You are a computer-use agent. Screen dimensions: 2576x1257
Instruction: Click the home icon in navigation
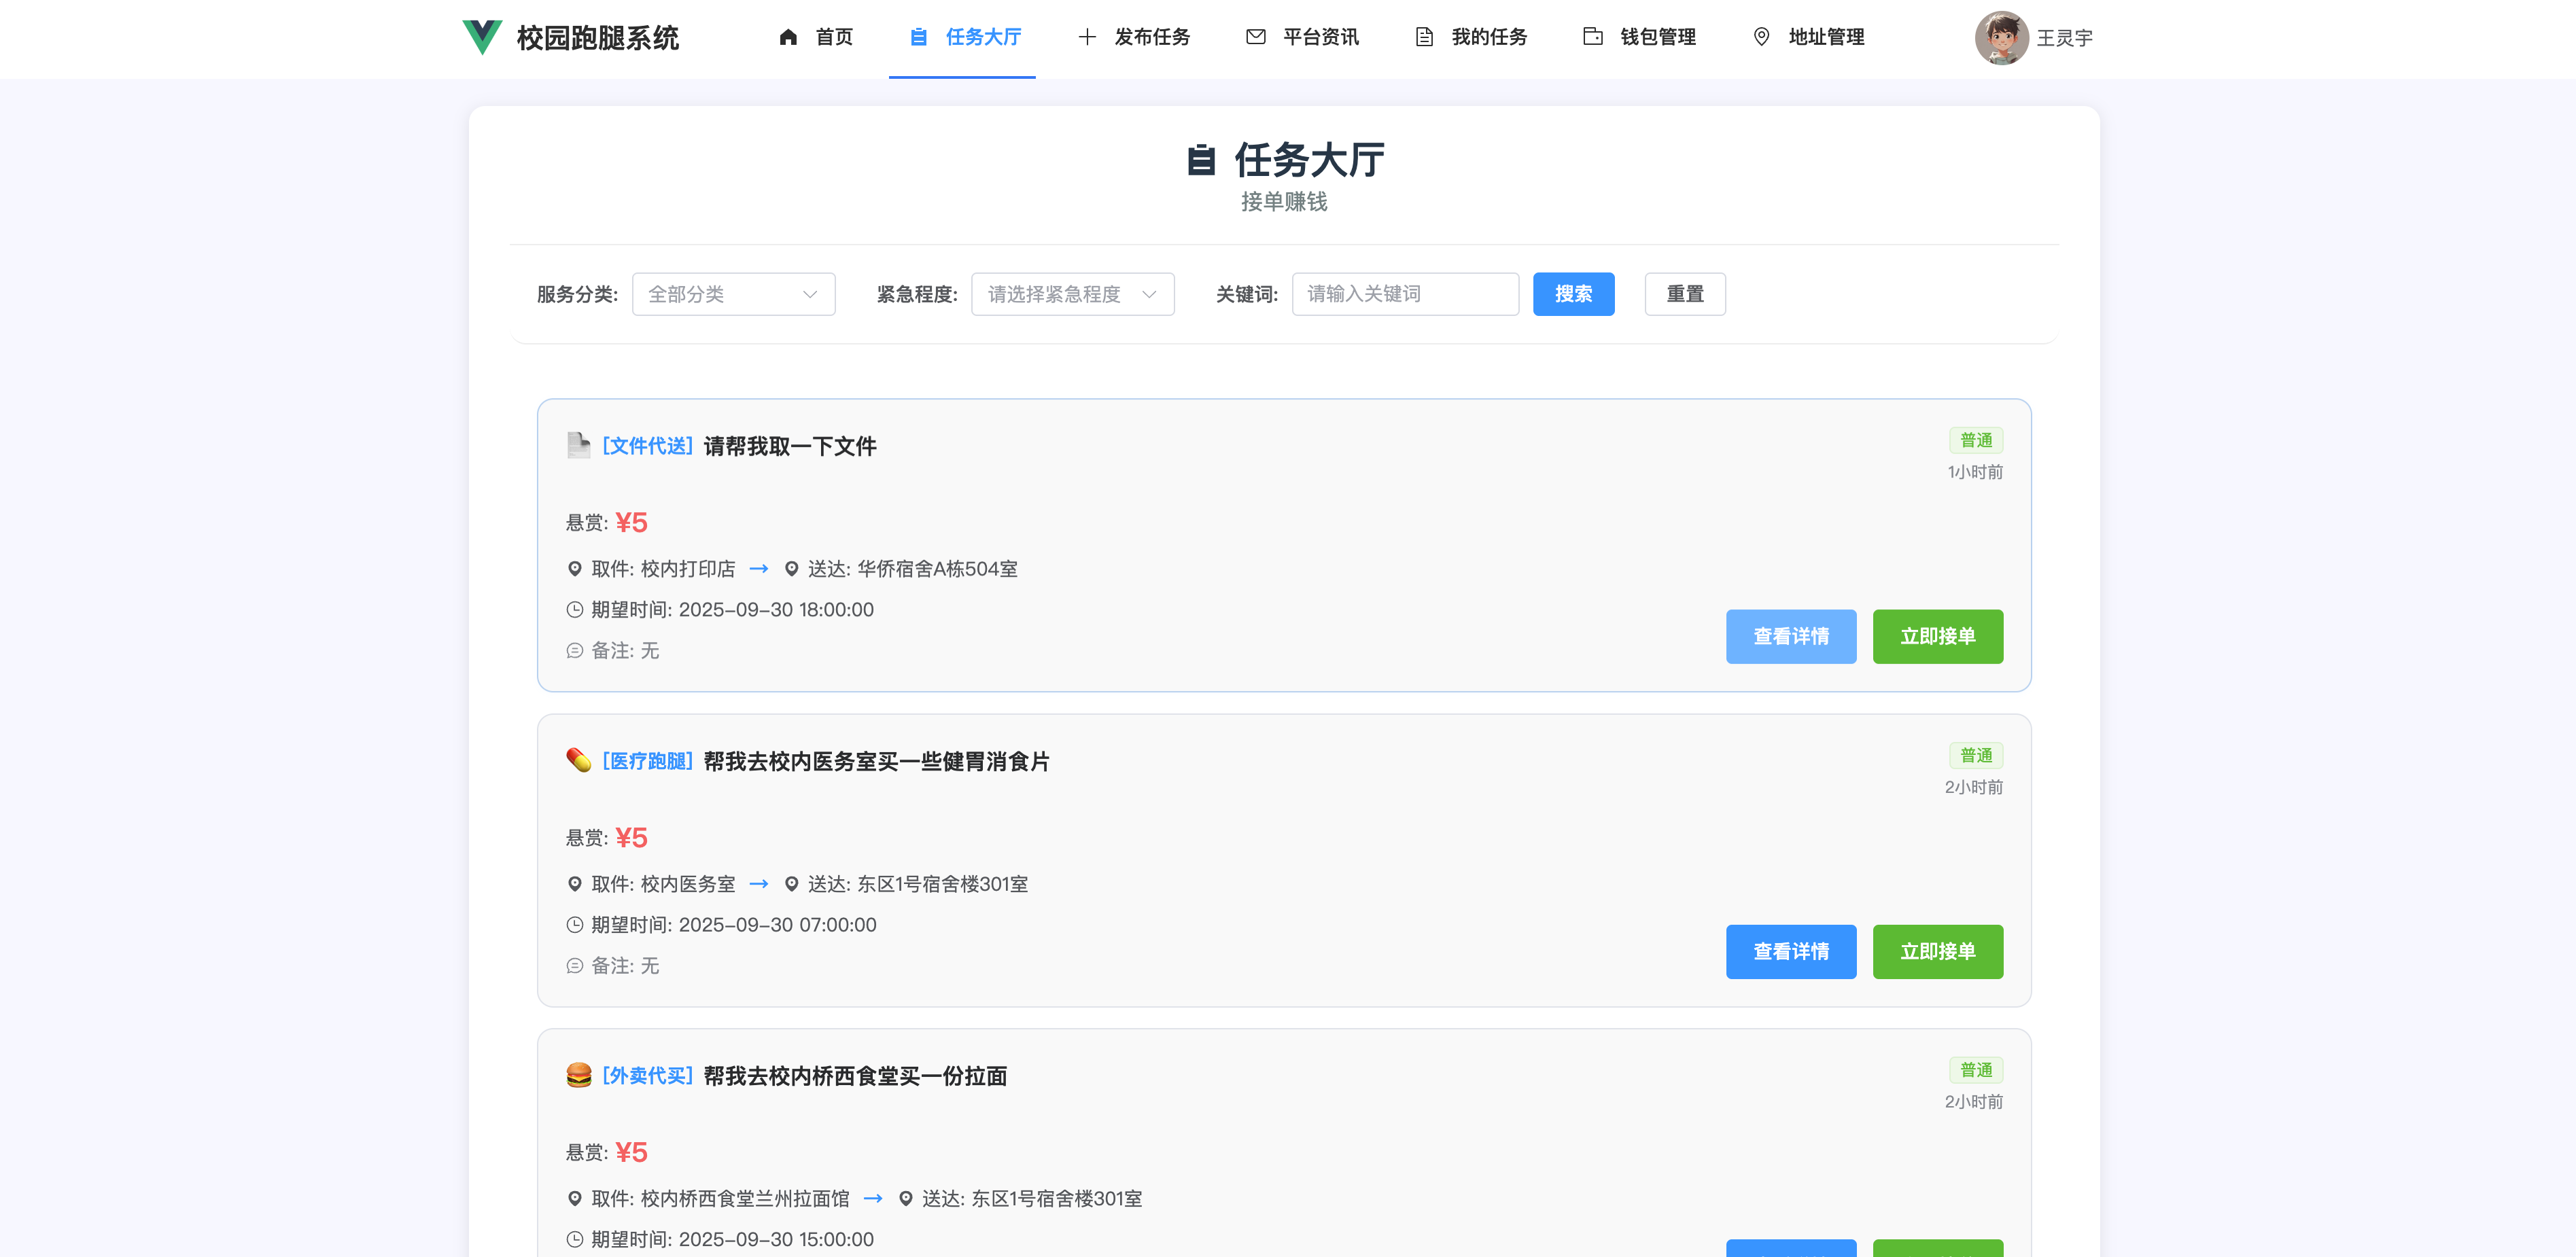coord(788,37)
